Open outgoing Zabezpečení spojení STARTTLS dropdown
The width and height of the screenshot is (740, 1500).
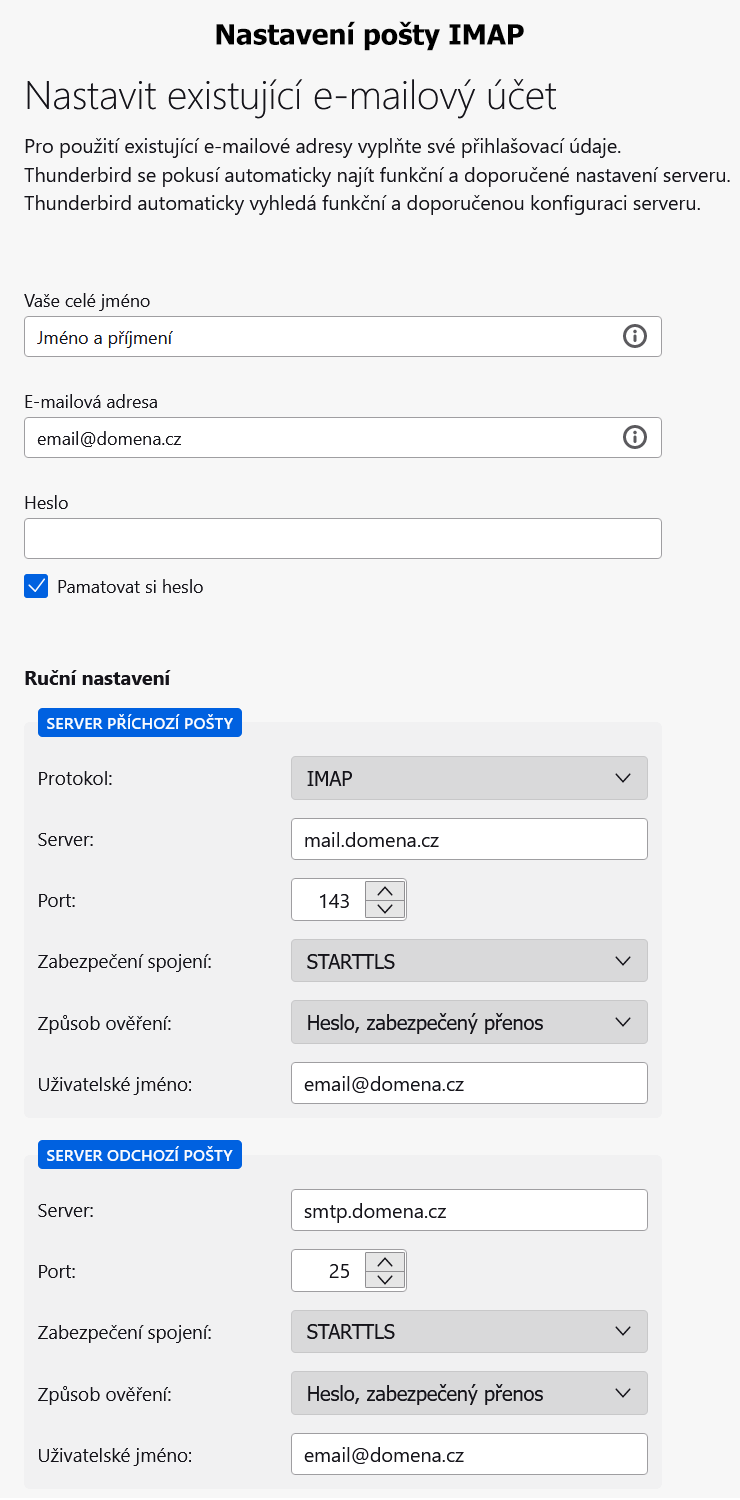coord(469,1332)
